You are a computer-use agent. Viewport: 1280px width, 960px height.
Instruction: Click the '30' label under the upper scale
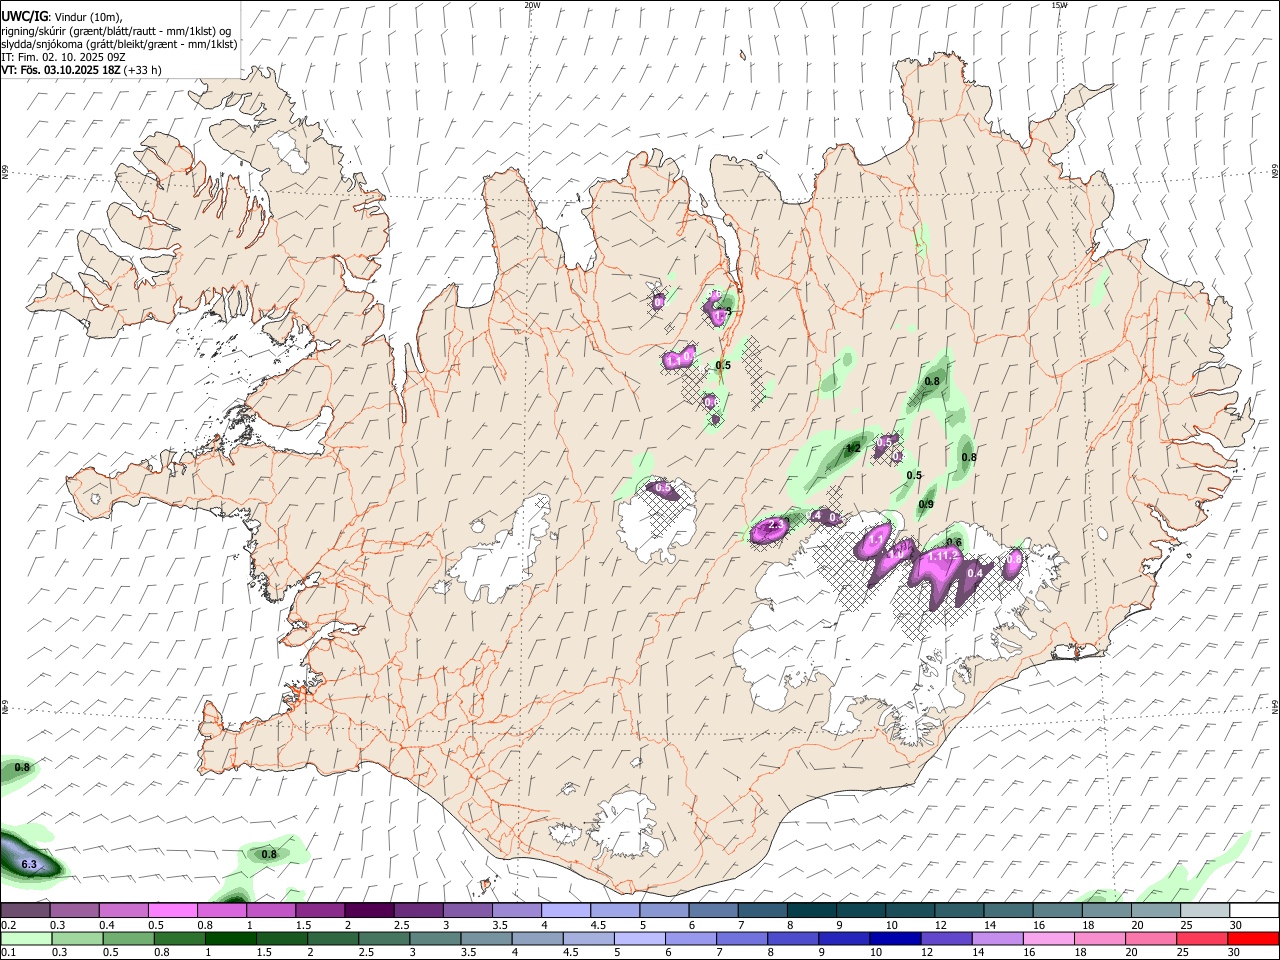coord(1236,925)
